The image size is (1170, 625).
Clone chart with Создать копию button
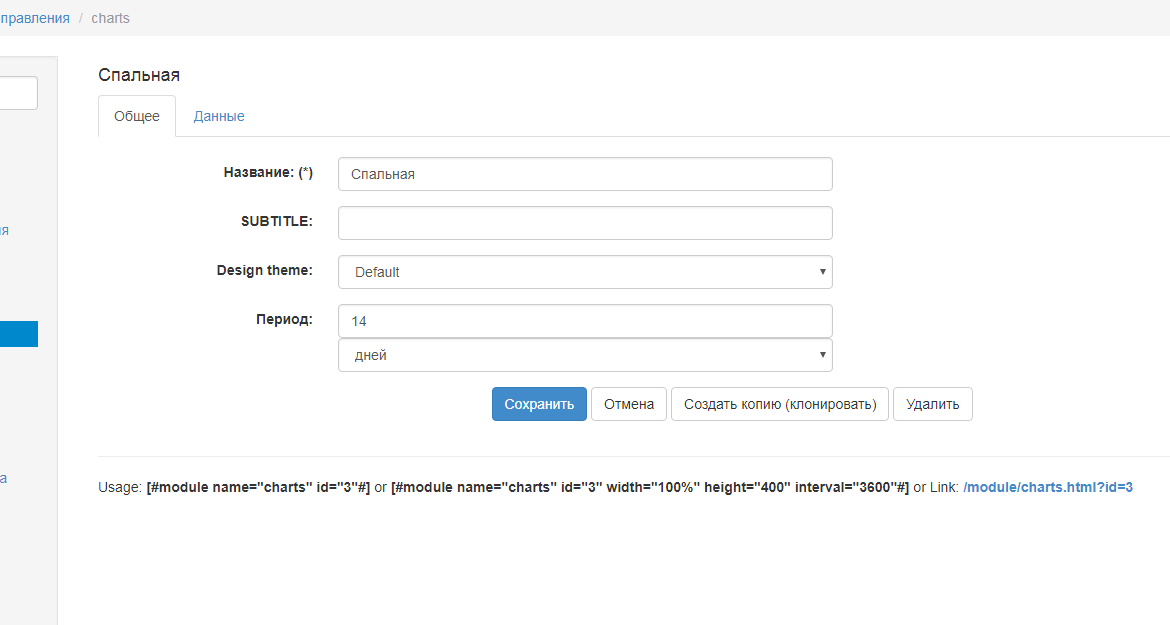[779, 404]
